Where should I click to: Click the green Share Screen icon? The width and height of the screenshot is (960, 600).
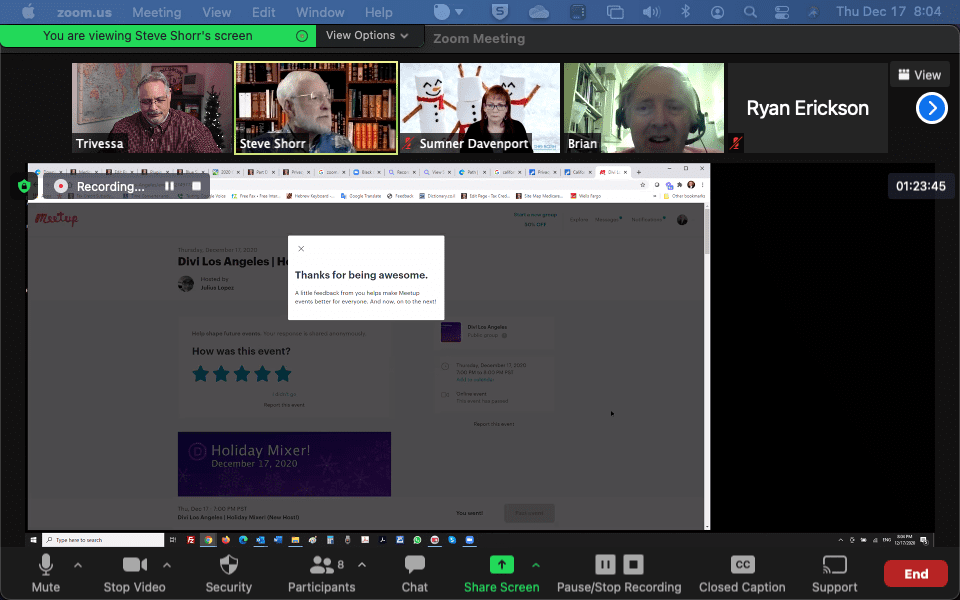pos(502,565)
